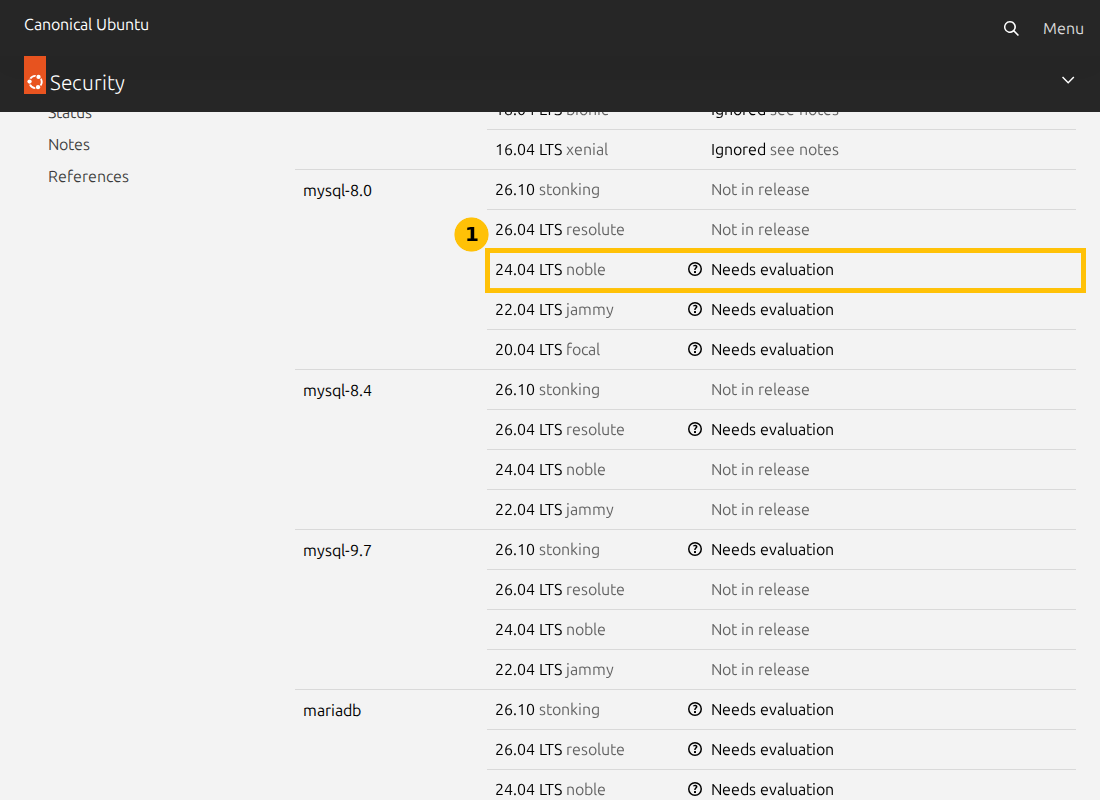Click '22.04 LTS jammy' in the mysql-9.7 group

click(x=554, y=669)
